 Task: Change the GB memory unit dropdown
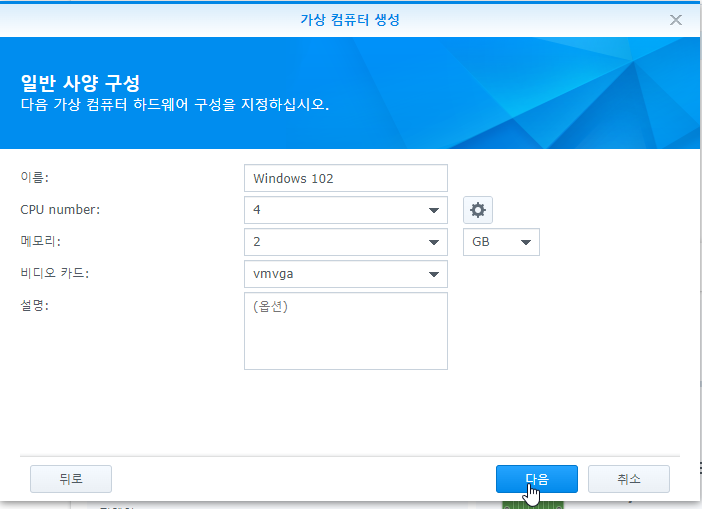pyautogui.click(x=501, y=242)
